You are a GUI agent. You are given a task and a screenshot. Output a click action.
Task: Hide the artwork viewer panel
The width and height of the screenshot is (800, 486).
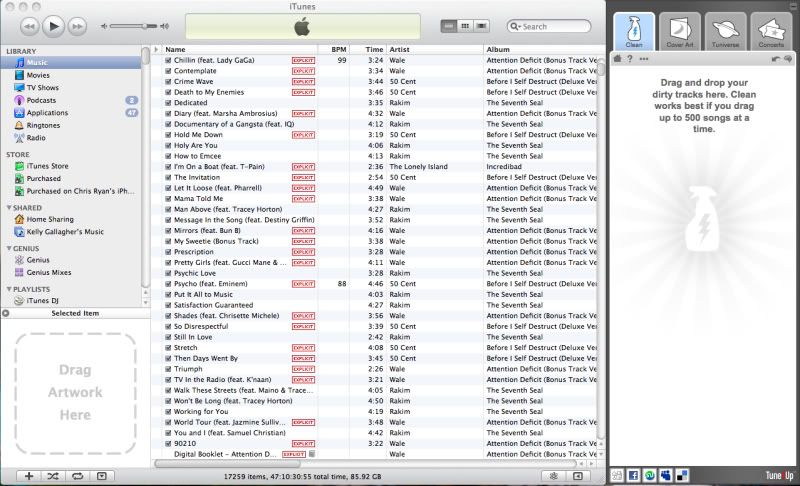(x=102, y=476)
